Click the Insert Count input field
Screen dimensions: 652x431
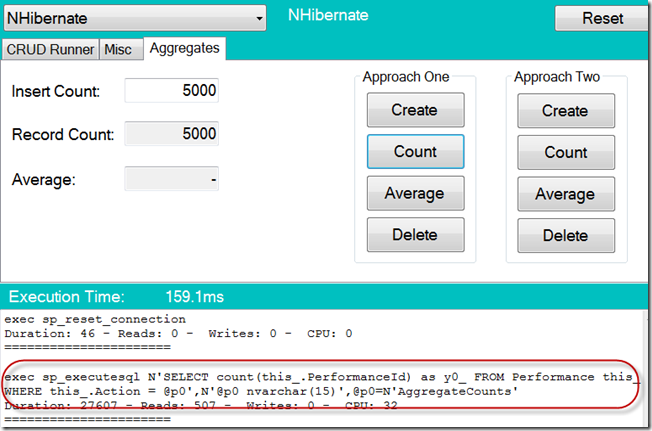171,90
